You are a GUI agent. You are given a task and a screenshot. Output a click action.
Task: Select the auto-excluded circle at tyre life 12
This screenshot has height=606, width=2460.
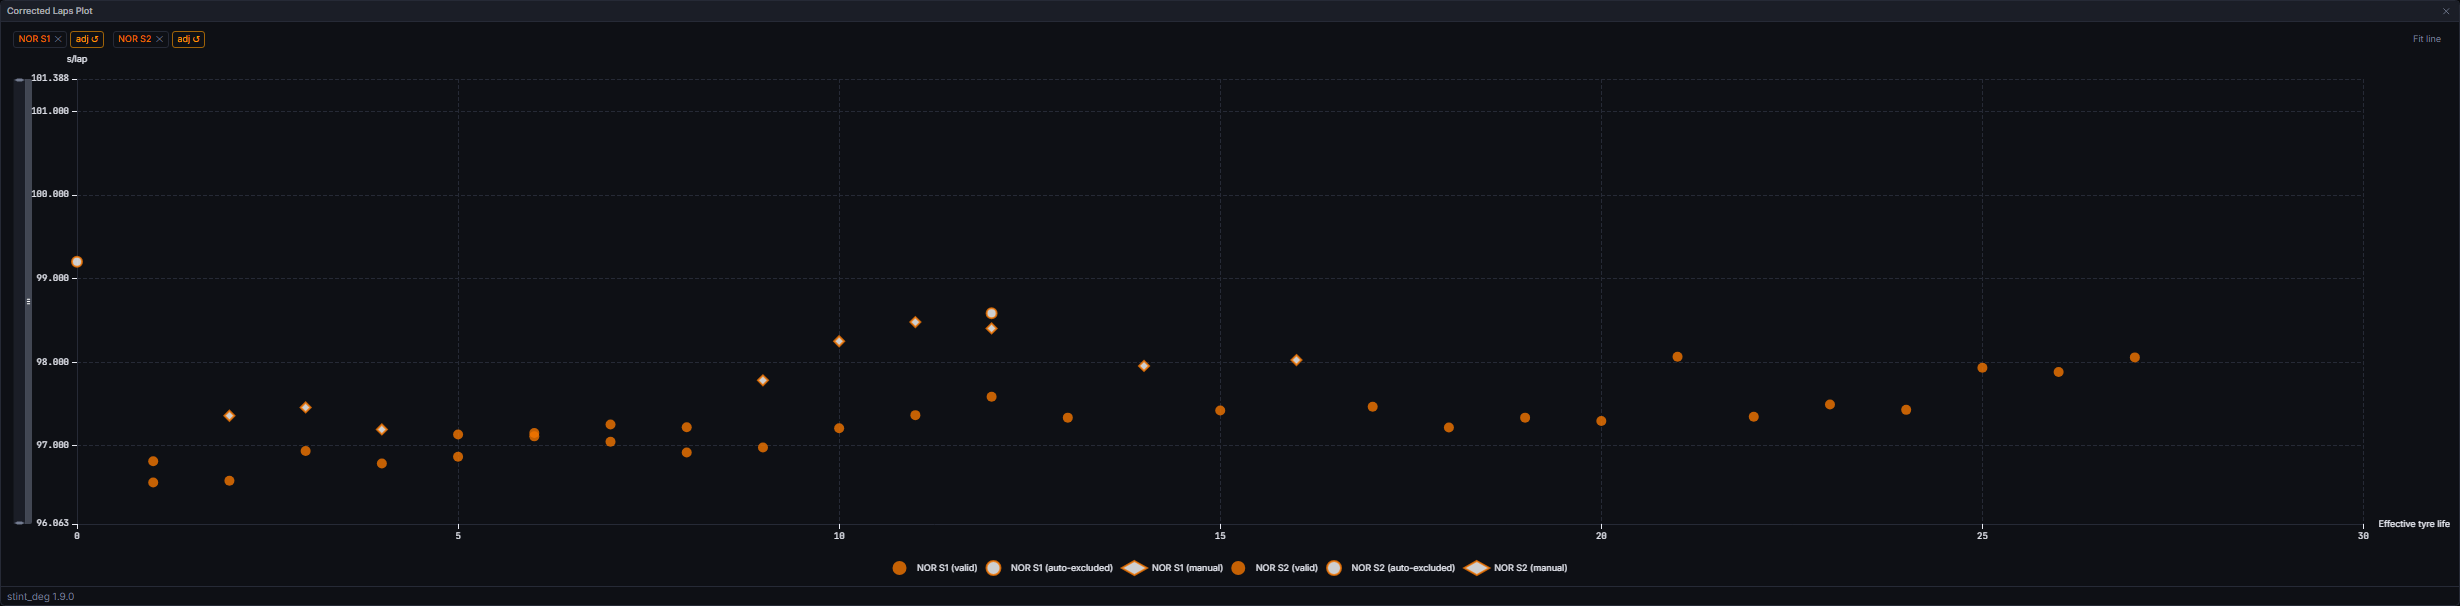pos(991,313)
